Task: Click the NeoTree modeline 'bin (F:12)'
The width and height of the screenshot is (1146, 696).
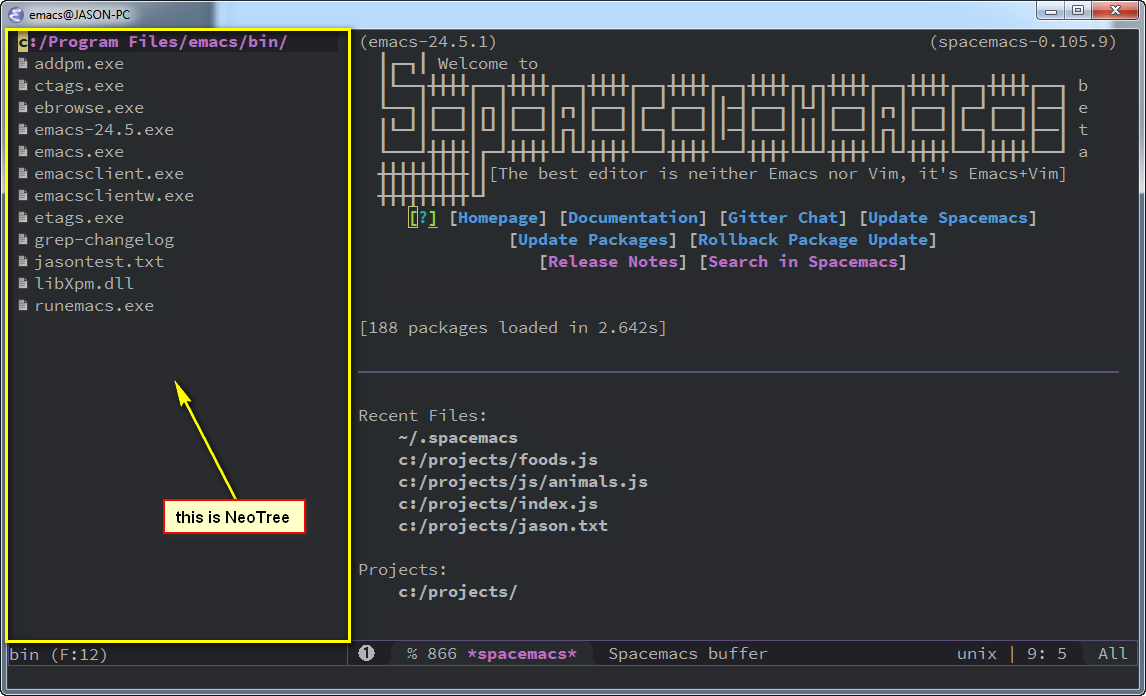Action: click(x=58, y=654)
